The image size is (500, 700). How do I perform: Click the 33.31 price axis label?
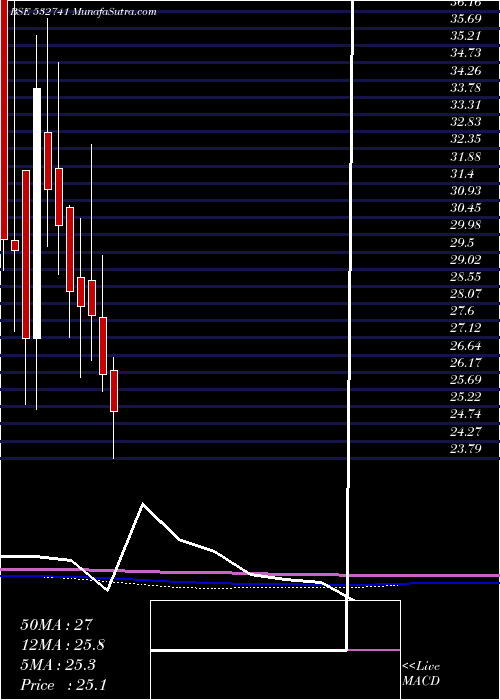pyautogui.click(x=466, y=105)
